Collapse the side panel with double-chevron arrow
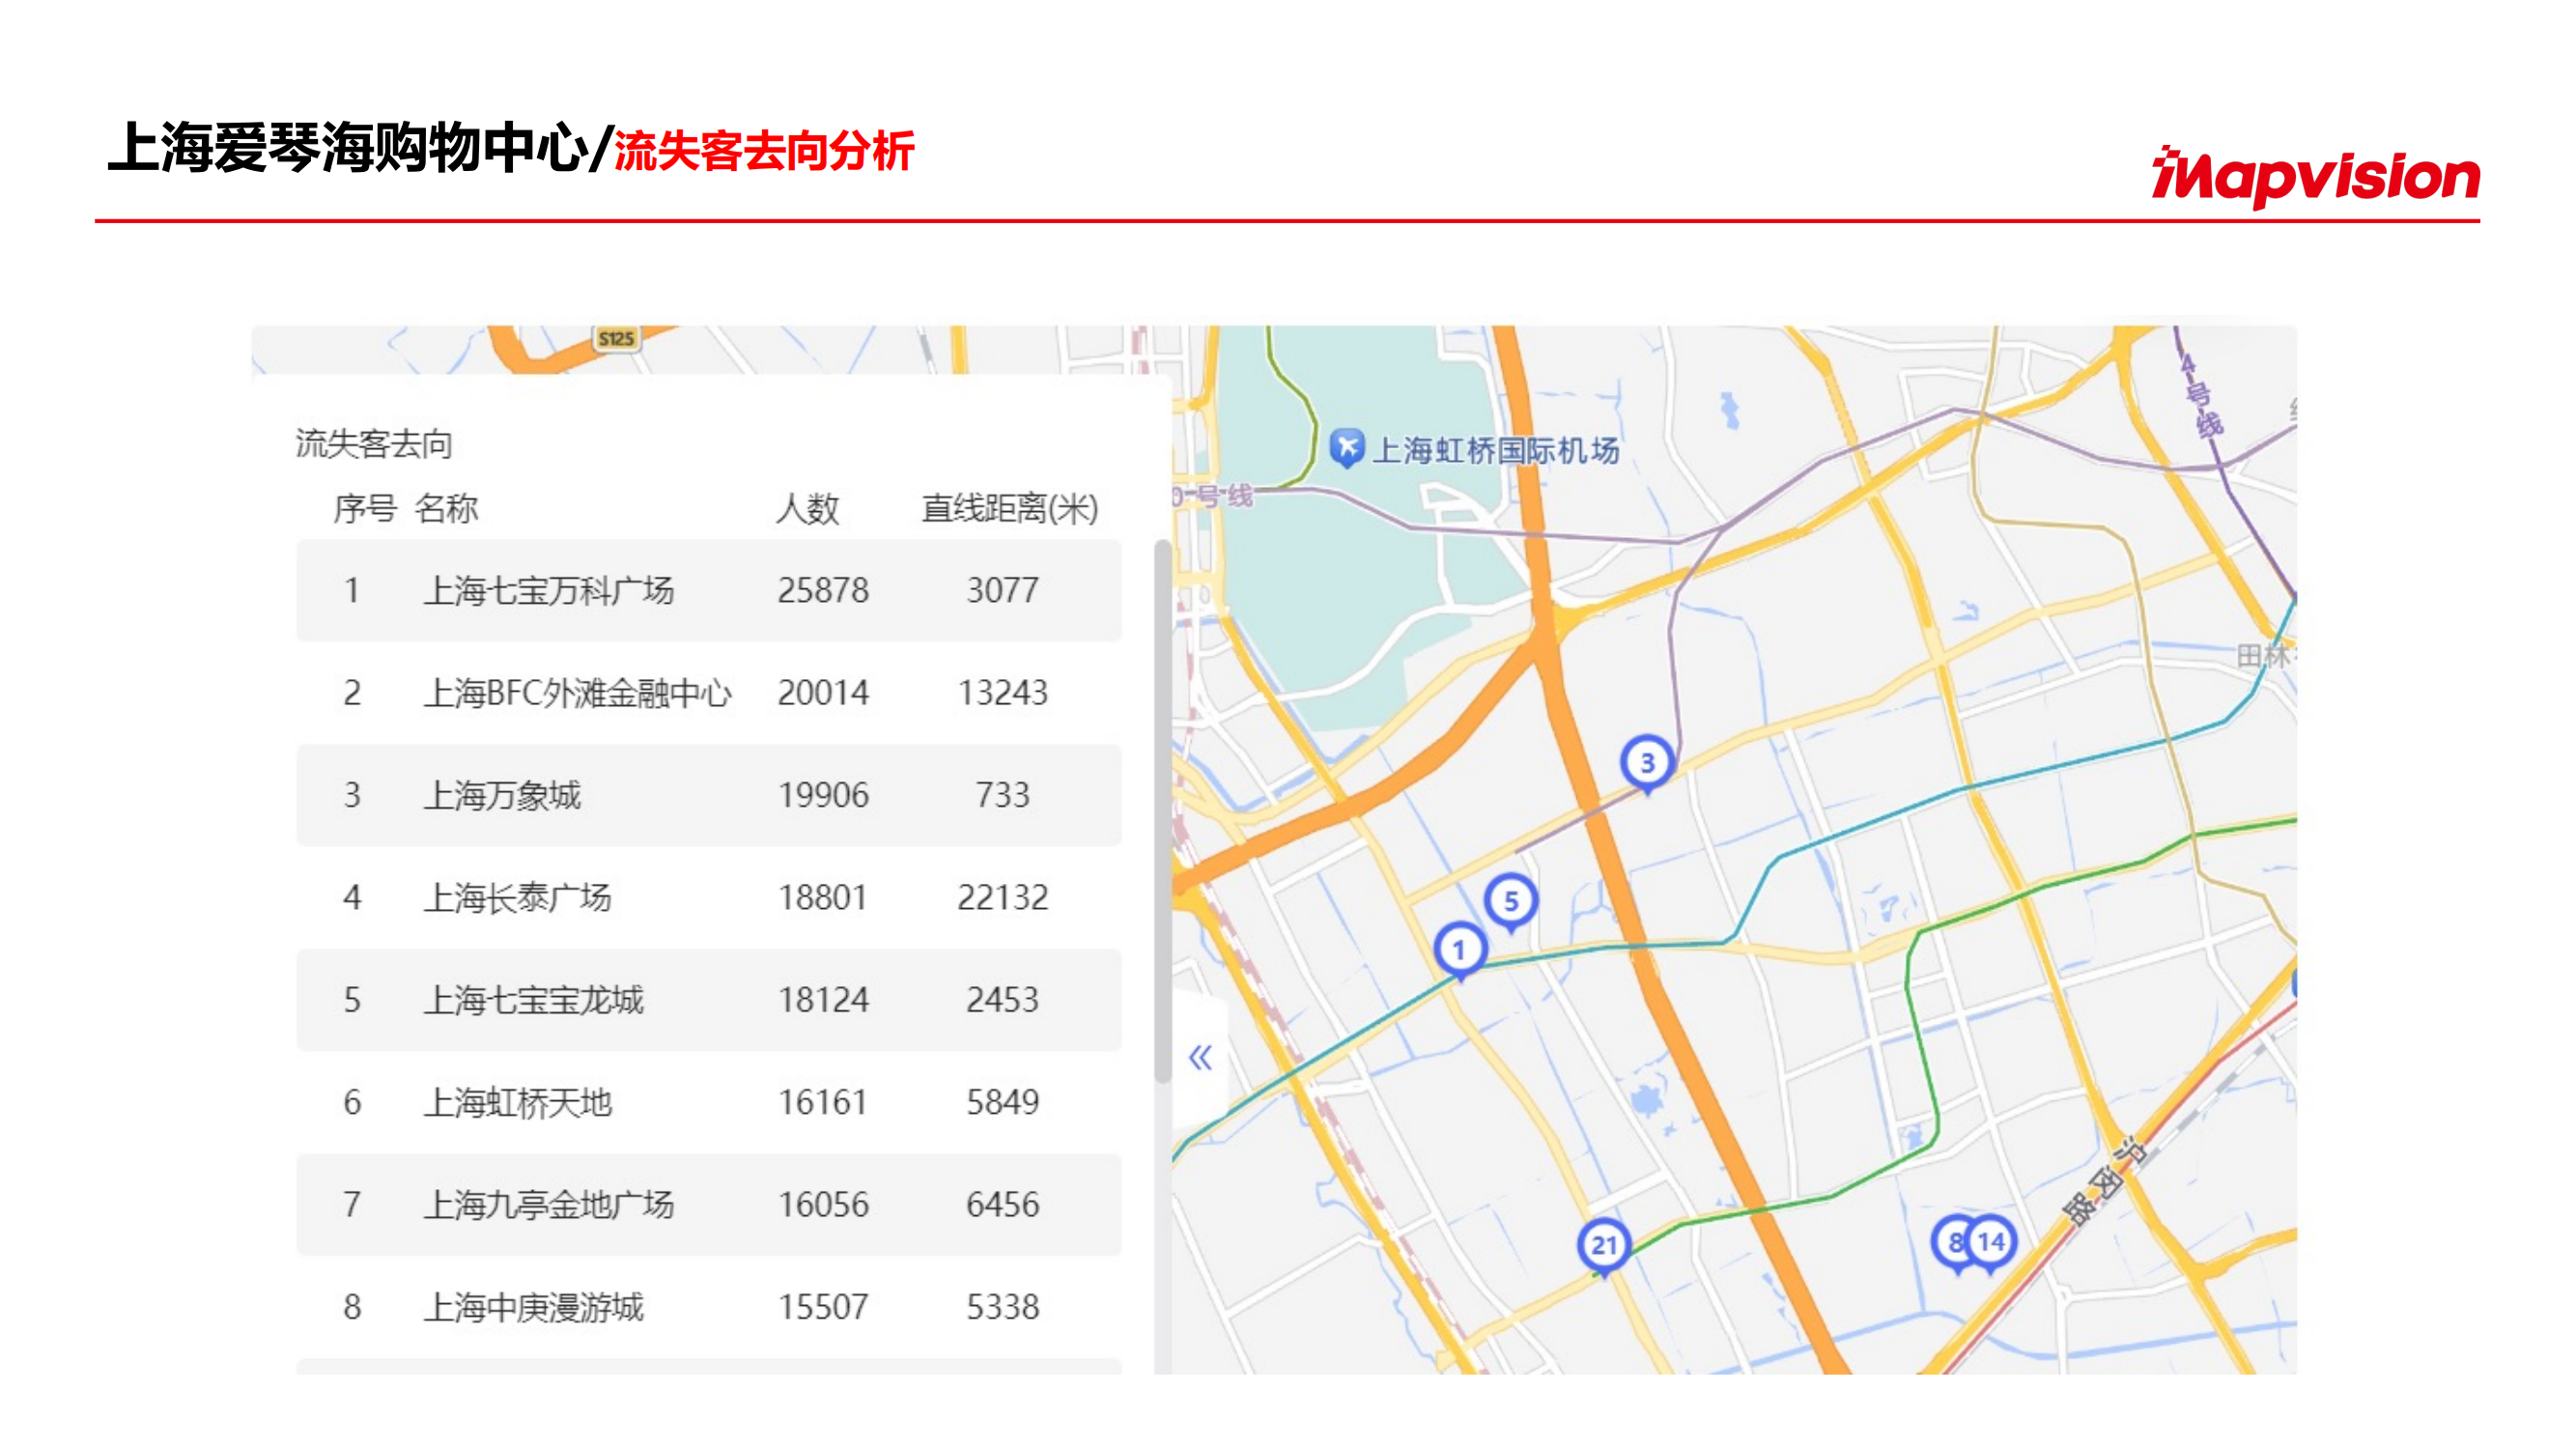This screenshot has width=2576, height=1449. 1200,1057
